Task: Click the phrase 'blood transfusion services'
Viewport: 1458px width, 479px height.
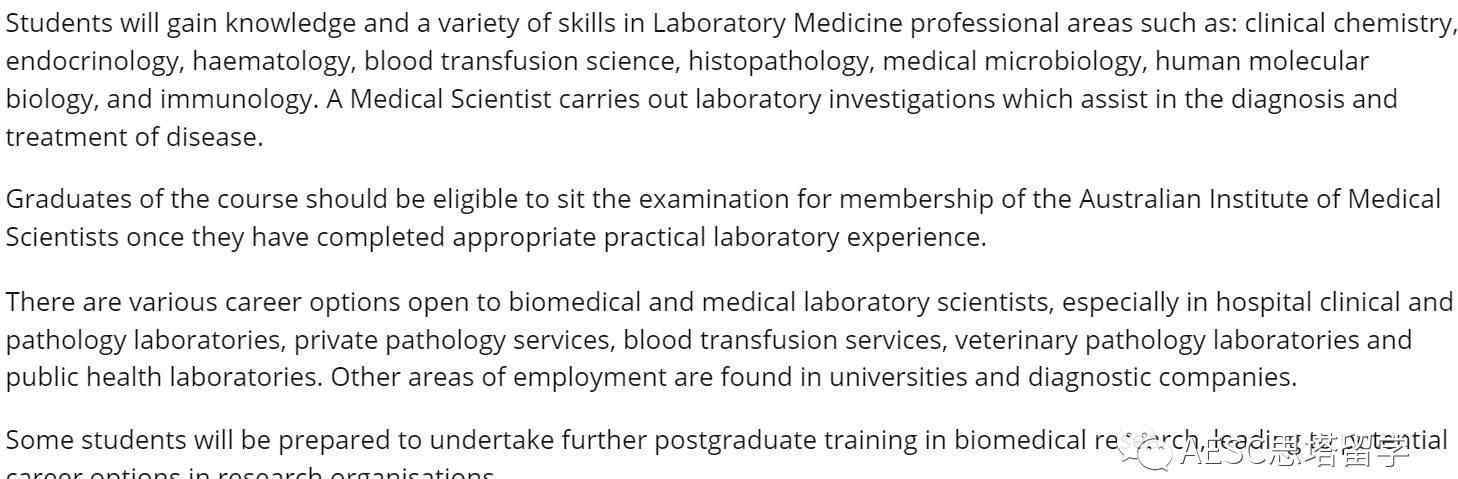Action: pos(783,340)
